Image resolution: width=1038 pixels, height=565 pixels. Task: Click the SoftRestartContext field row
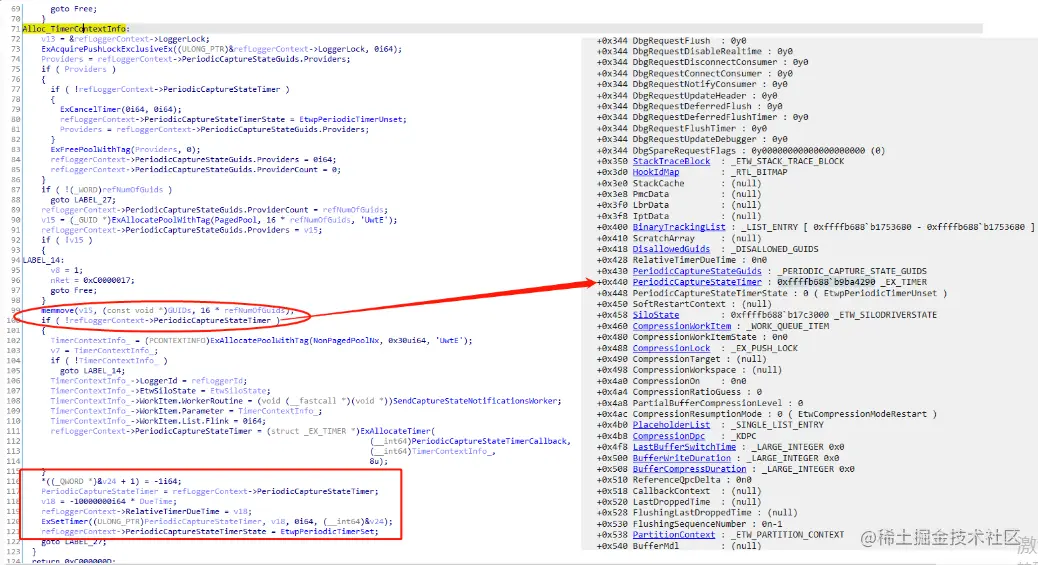(x=684, y=304)
